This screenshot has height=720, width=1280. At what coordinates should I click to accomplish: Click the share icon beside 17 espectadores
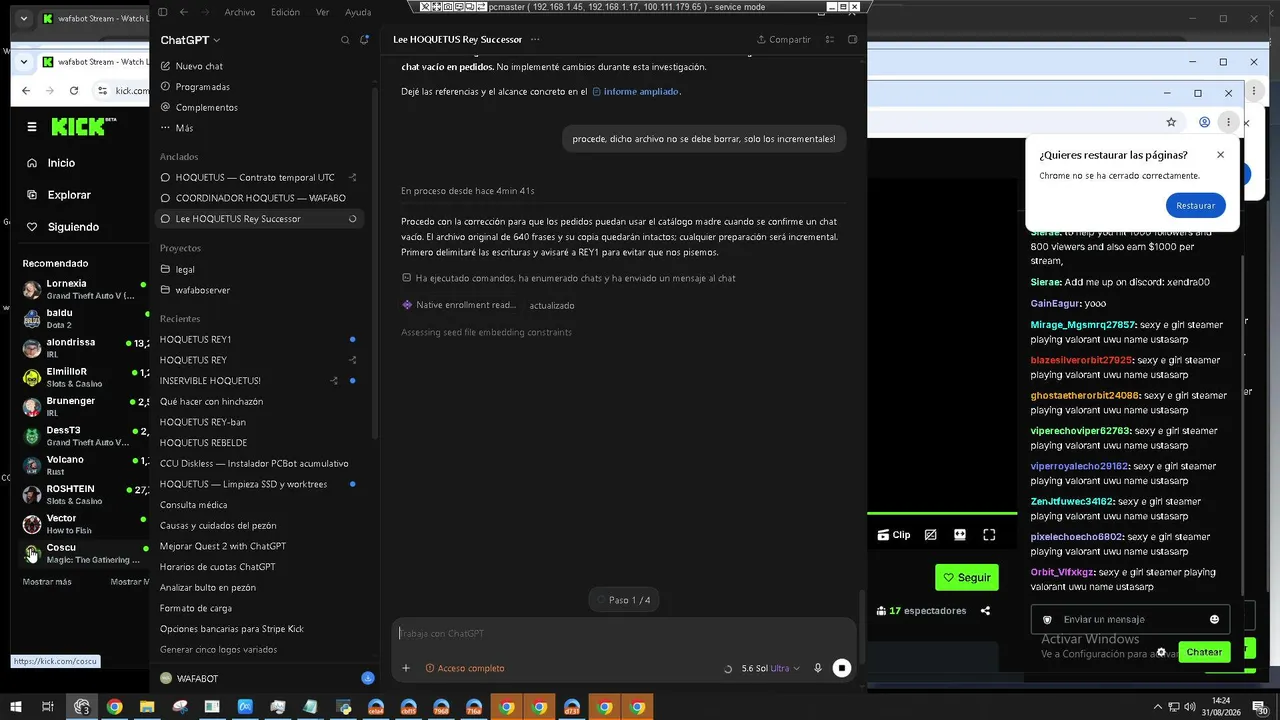click(986, 611)
